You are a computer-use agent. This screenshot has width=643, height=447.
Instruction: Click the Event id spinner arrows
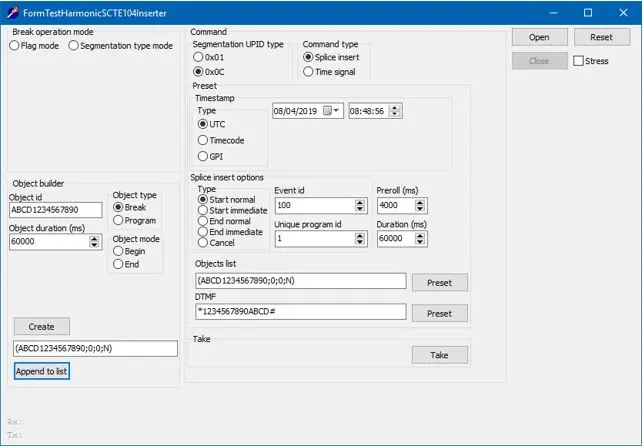(x=360, y=205)
